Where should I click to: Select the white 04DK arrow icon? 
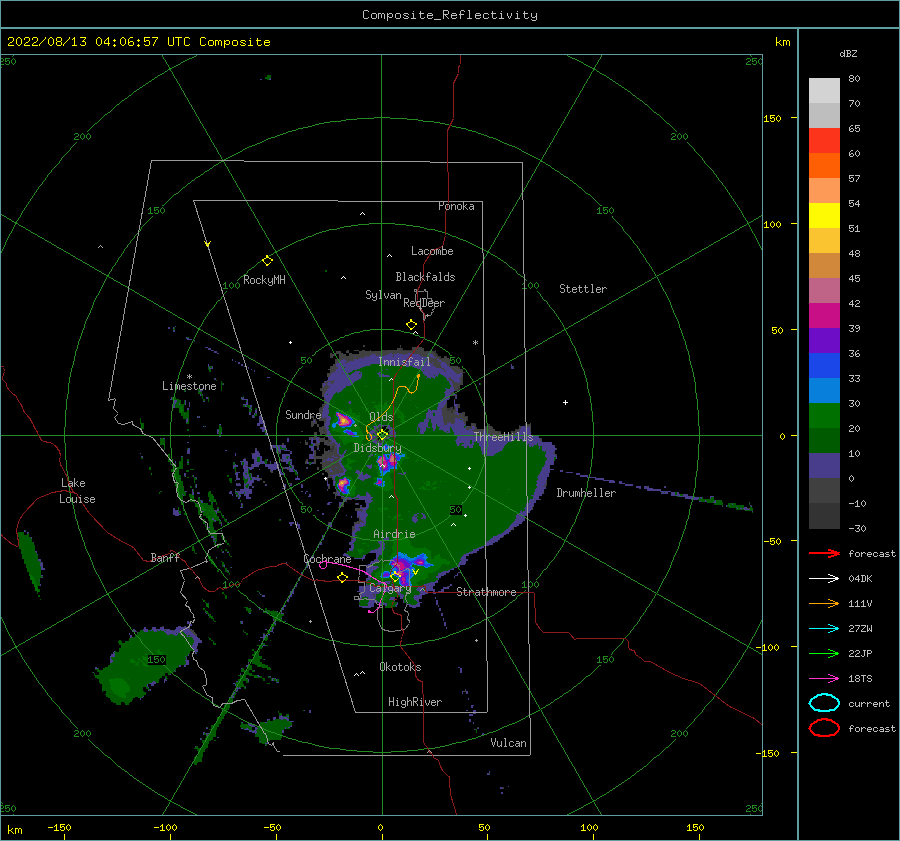coord(824,579)
